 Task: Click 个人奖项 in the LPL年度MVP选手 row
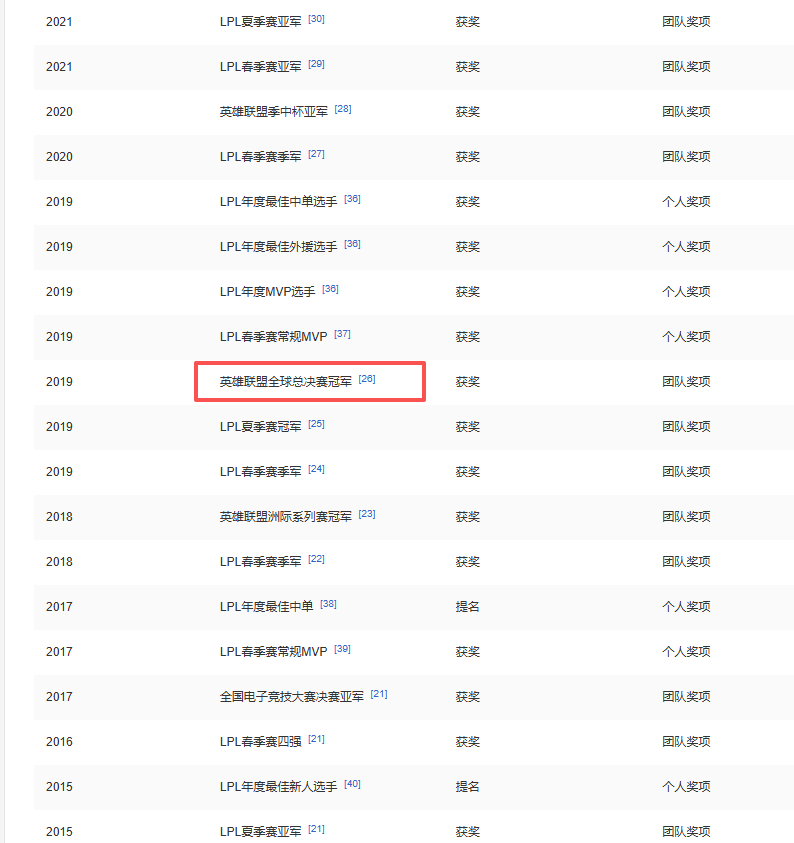click(x=686, y=292)
